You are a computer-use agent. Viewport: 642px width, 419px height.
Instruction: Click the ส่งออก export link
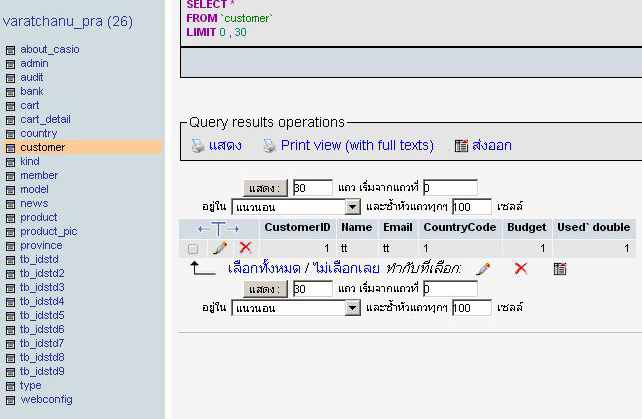click(492, 145)
